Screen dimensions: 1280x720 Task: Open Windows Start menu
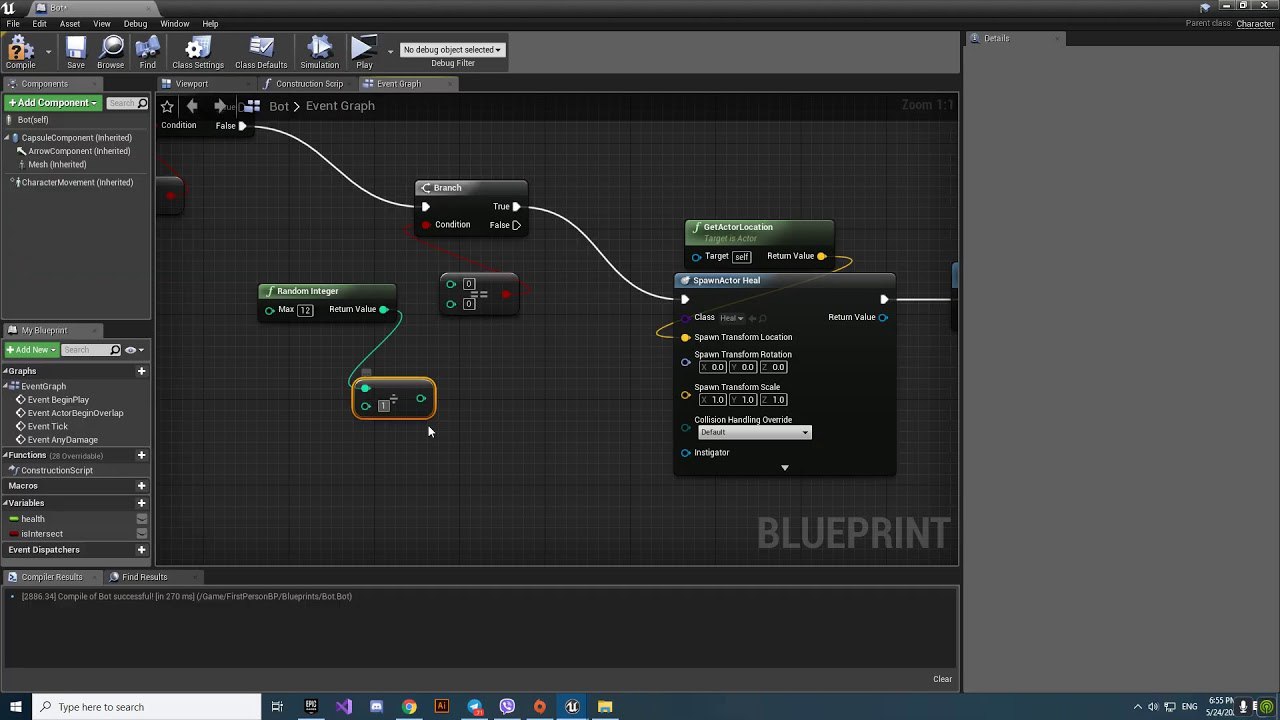(15, 707)
